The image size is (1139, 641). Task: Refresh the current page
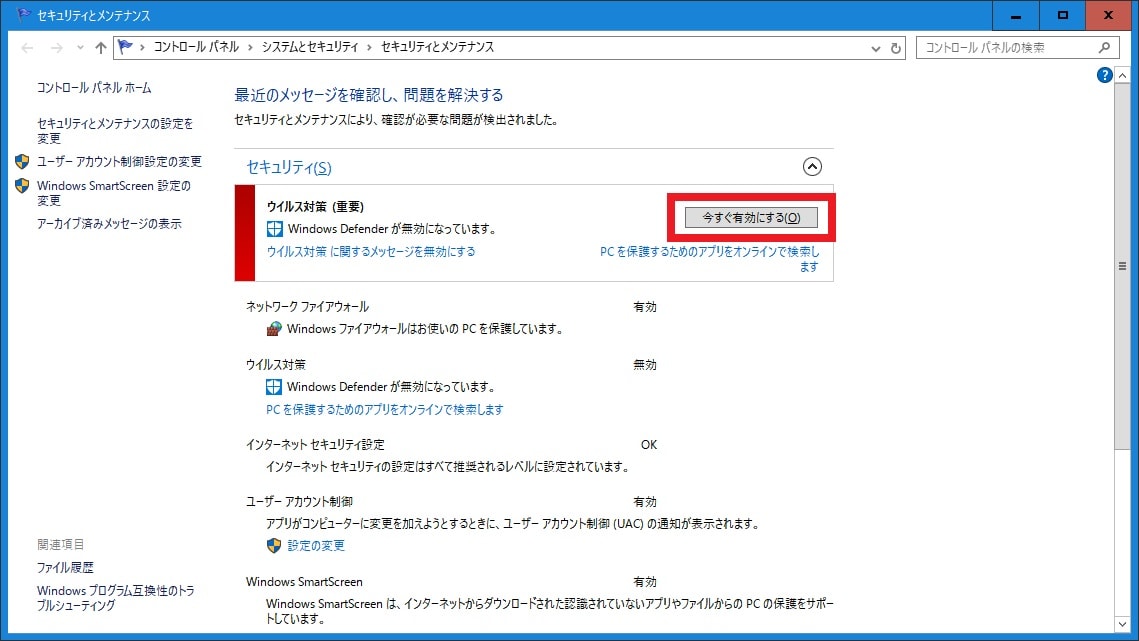point(896,48)
